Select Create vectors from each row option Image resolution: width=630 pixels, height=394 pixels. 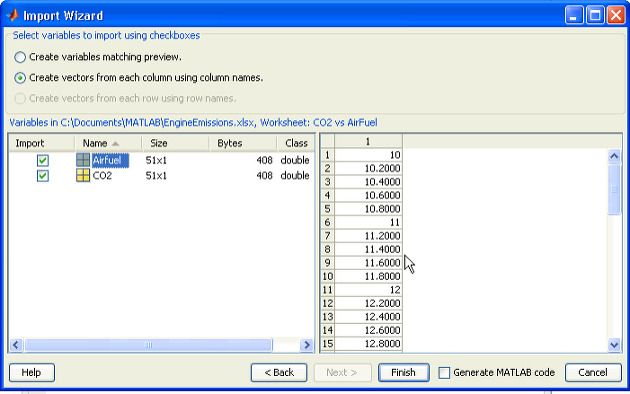[20, 98]
